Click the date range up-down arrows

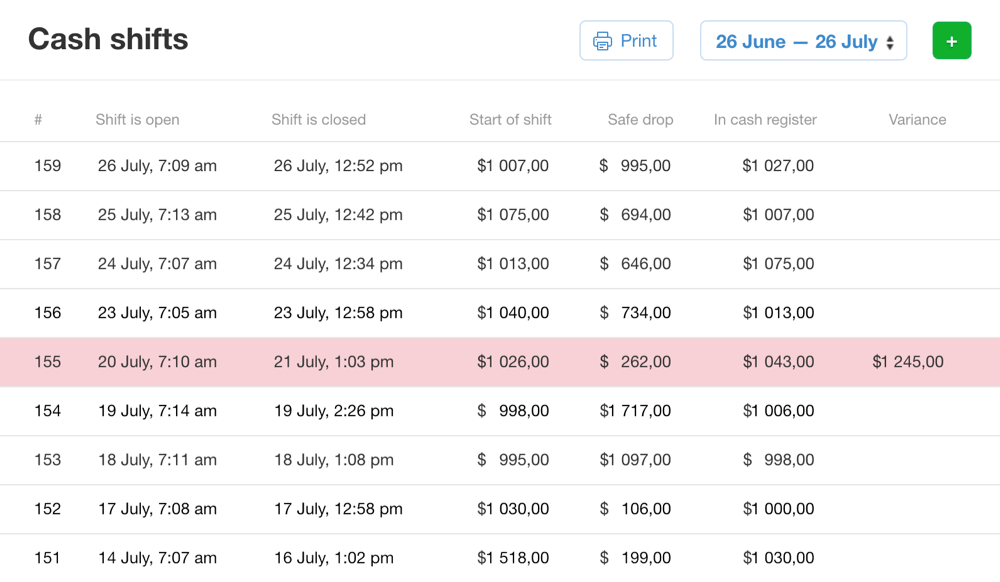coord(890,42)
